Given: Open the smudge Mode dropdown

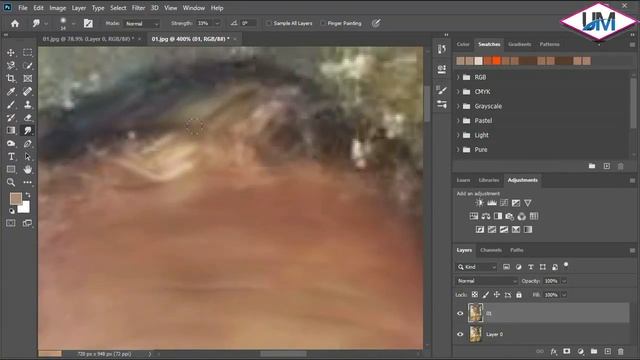Looking at the screenshot, I should (142, 24).
